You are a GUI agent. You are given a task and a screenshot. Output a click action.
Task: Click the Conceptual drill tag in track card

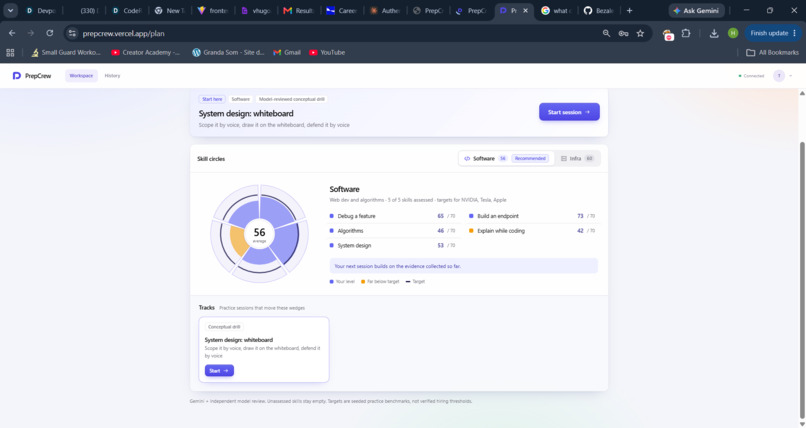[x=224, y=327]
